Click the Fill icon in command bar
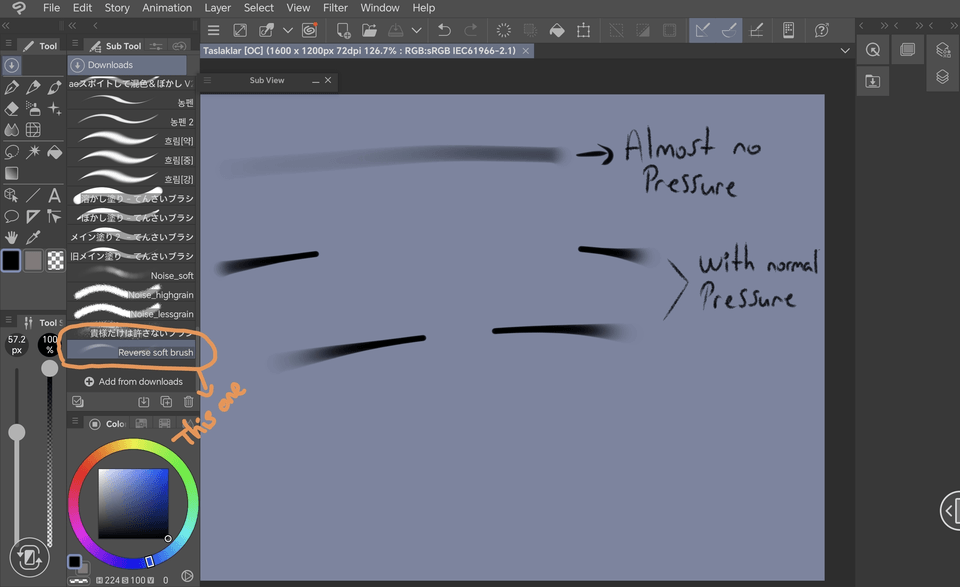Screen dimensions: 960x587 (x=557, y=30)
